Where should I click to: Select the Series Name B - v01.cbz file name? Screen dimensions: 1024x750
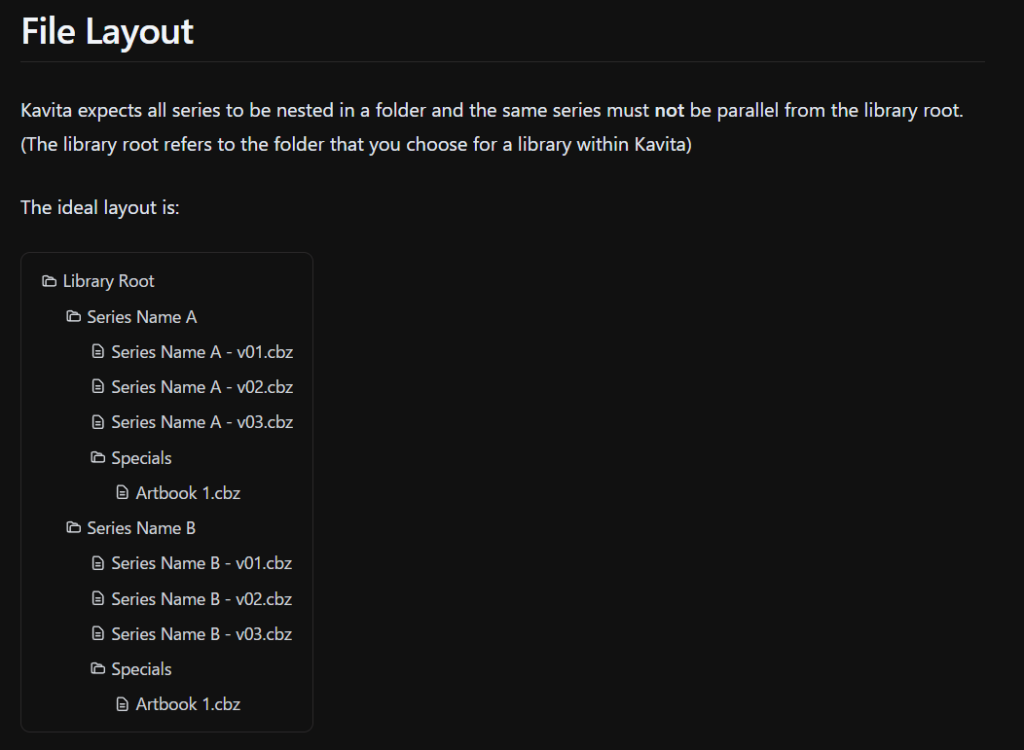[202, 563]
